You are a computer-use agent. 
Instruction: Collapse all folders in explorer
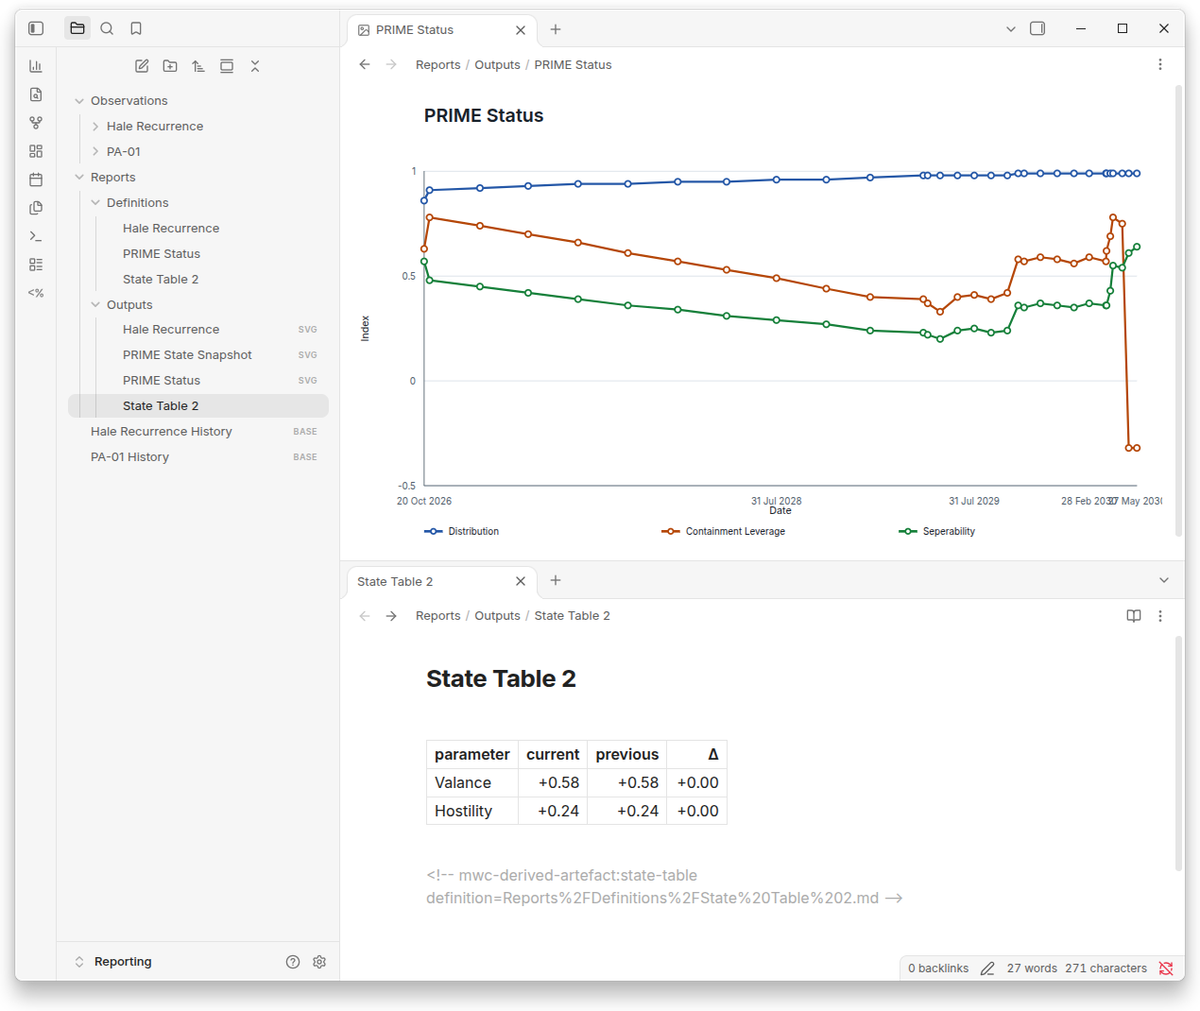tap(255, 66)
